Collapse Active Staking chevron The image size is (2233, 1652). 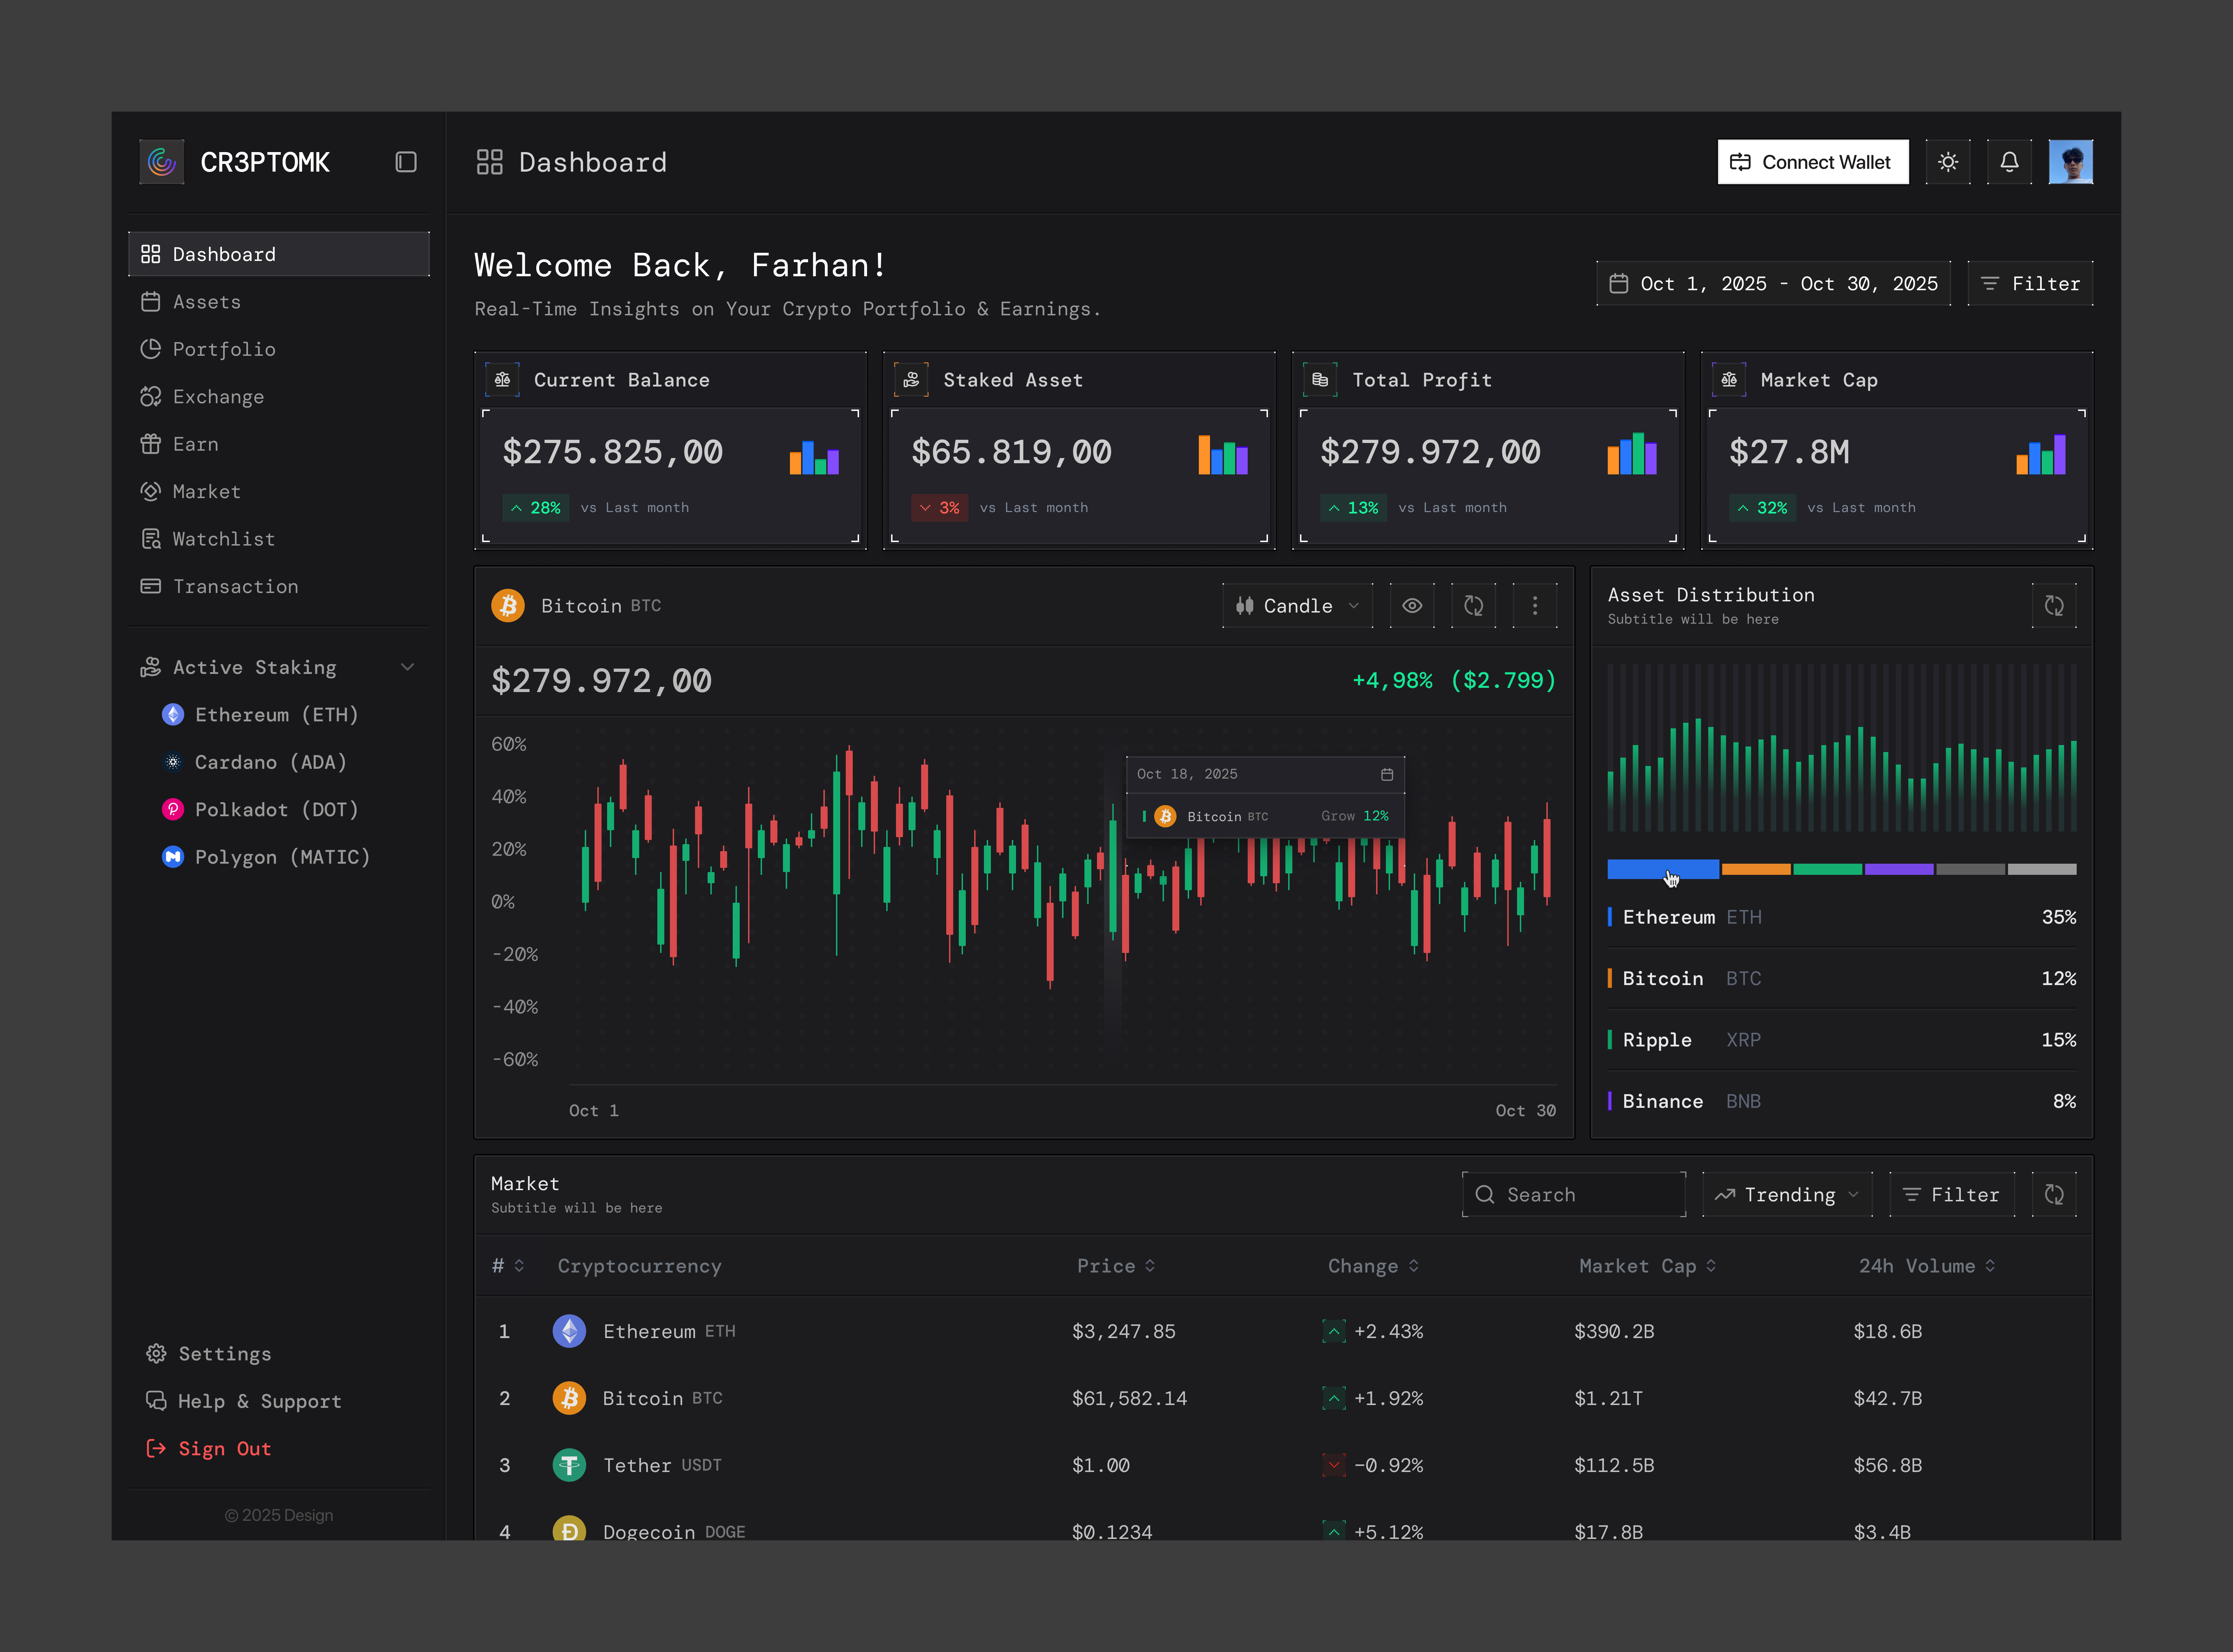coord(407,667)
